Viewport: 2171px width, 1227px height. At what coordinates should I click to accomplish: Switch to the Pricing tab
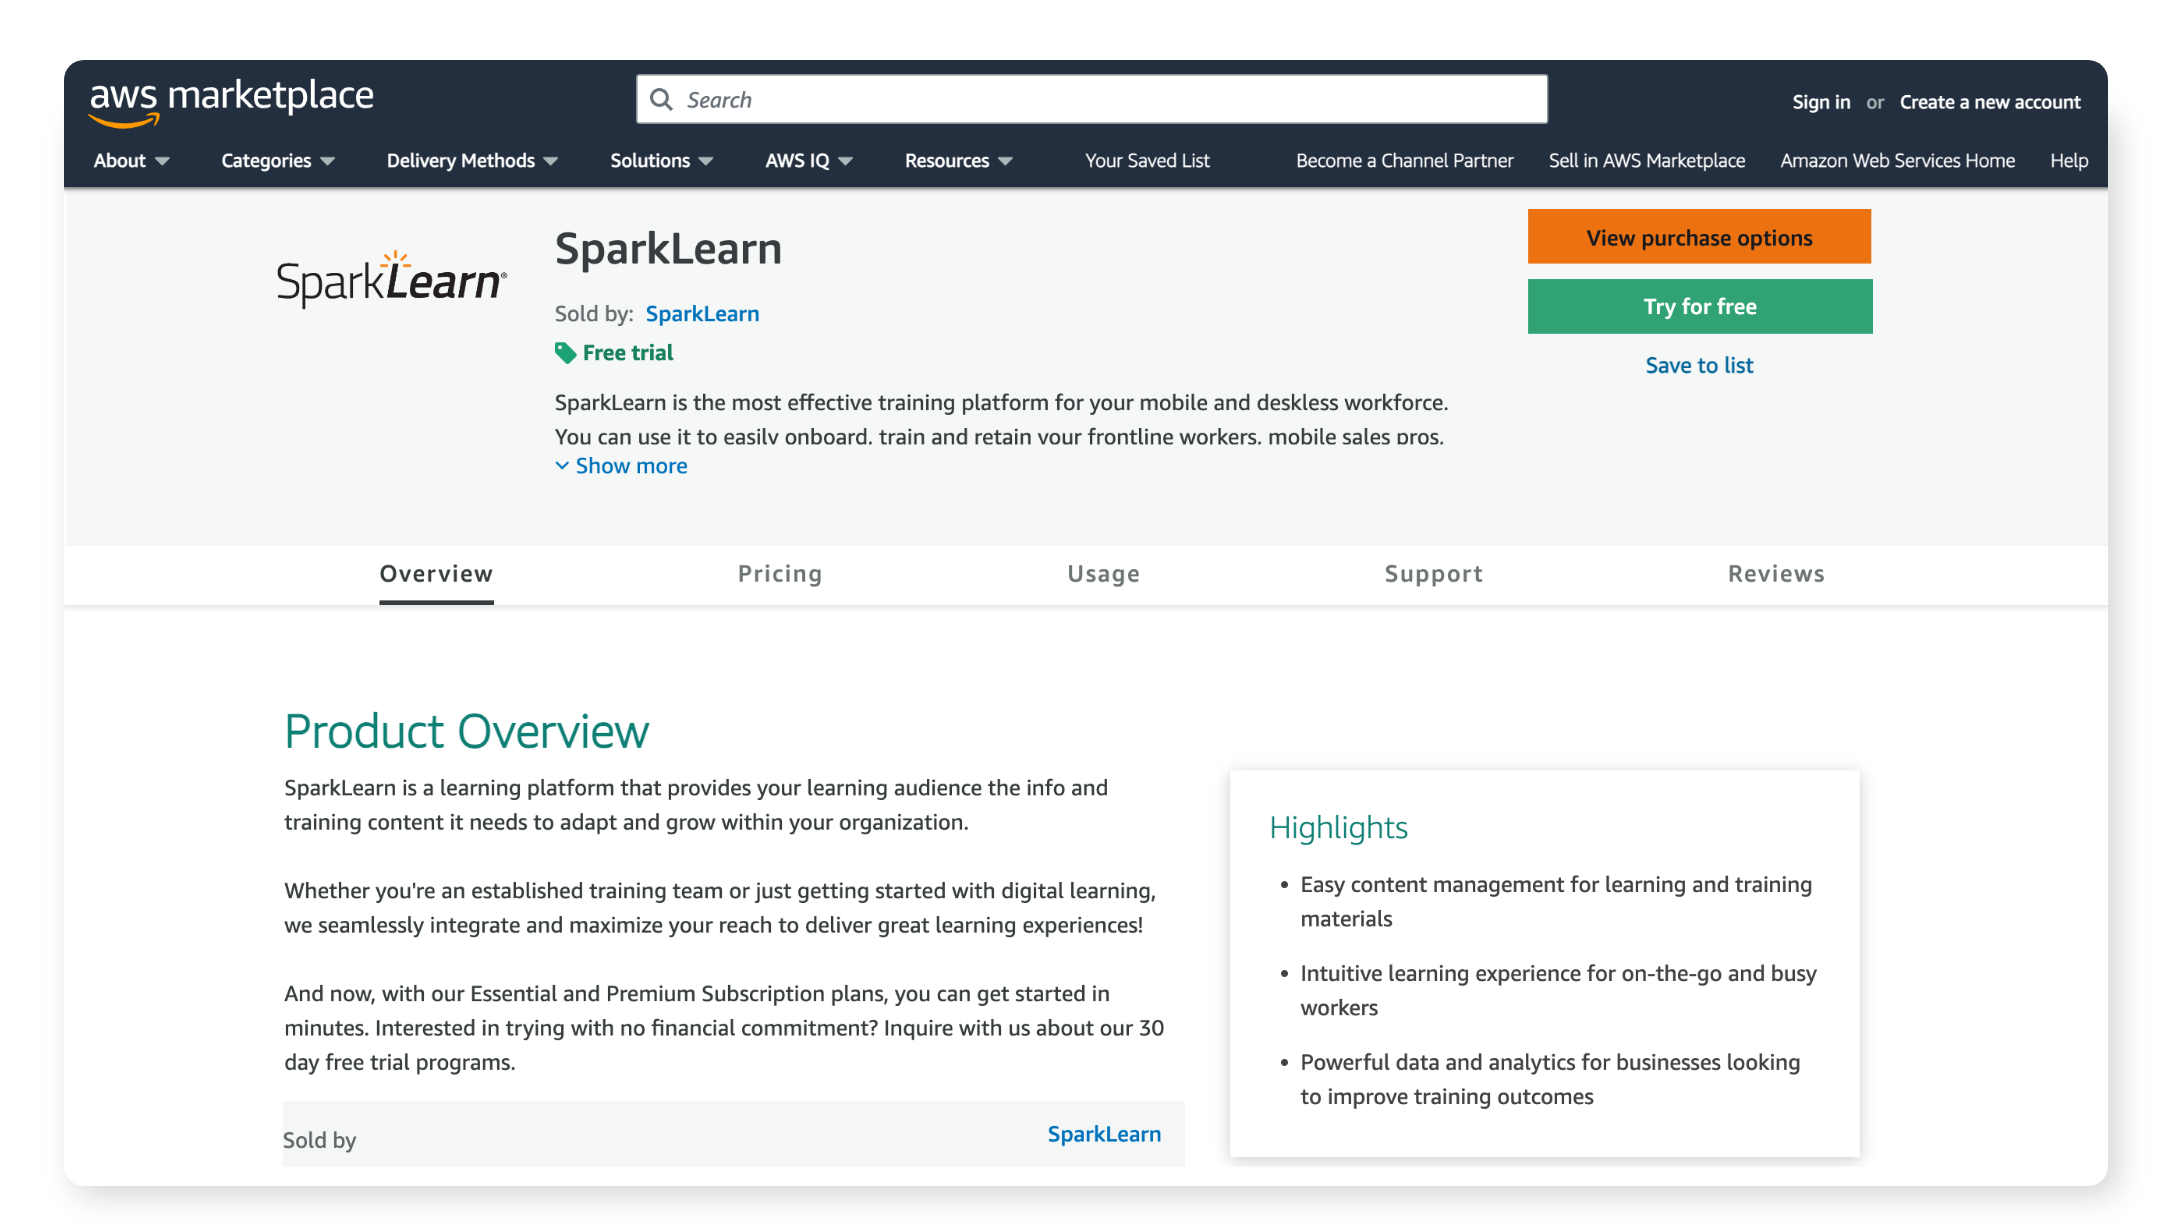pos(780,574)
